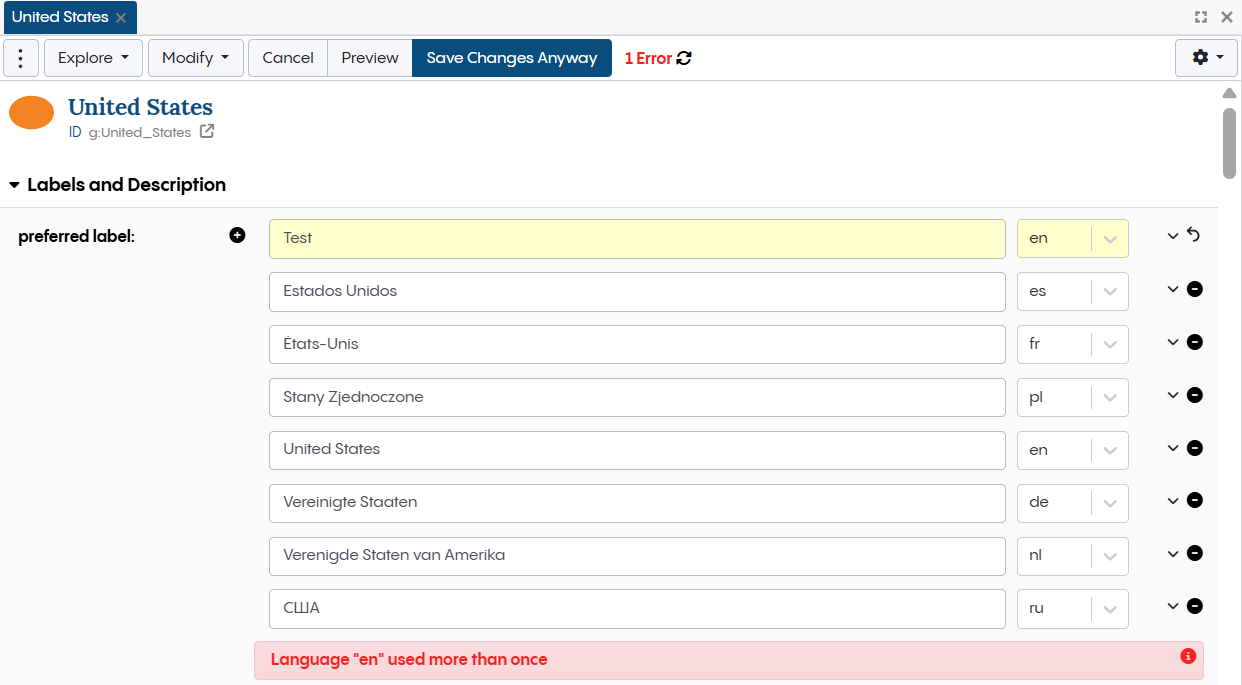
Task: Open the Modify menu
Action: 196,58
